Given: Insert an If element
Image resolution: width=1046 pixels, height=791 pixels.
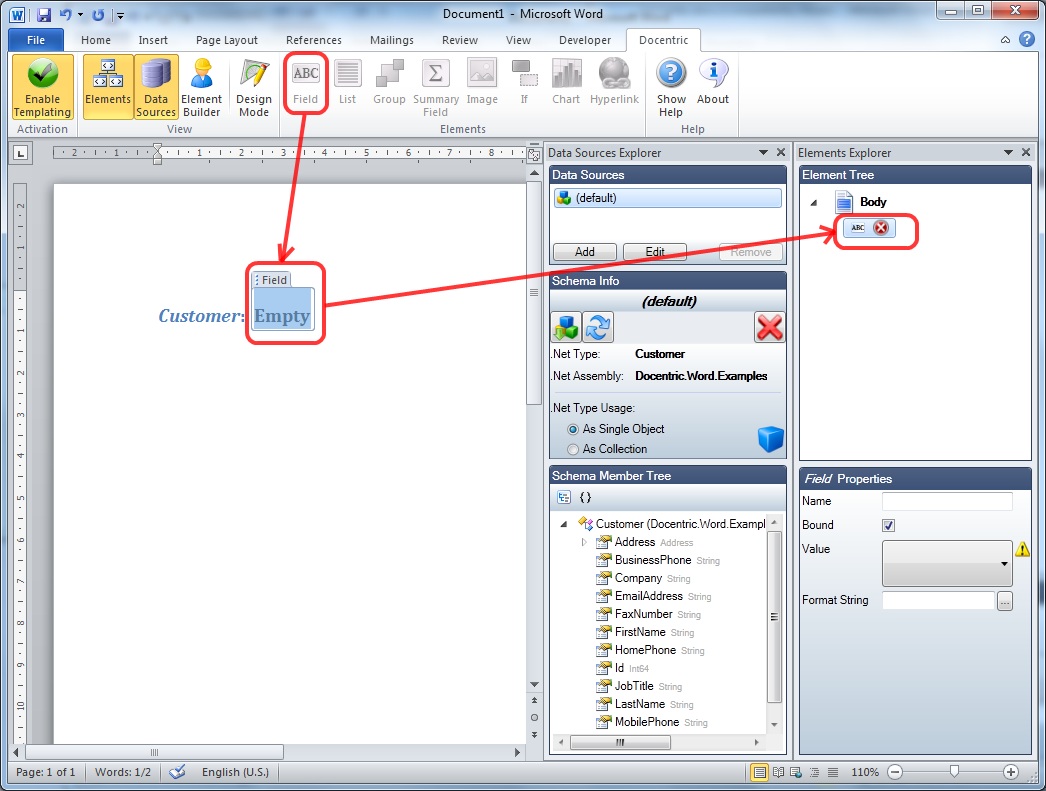Looking at the screenshot, I should 524,83.
